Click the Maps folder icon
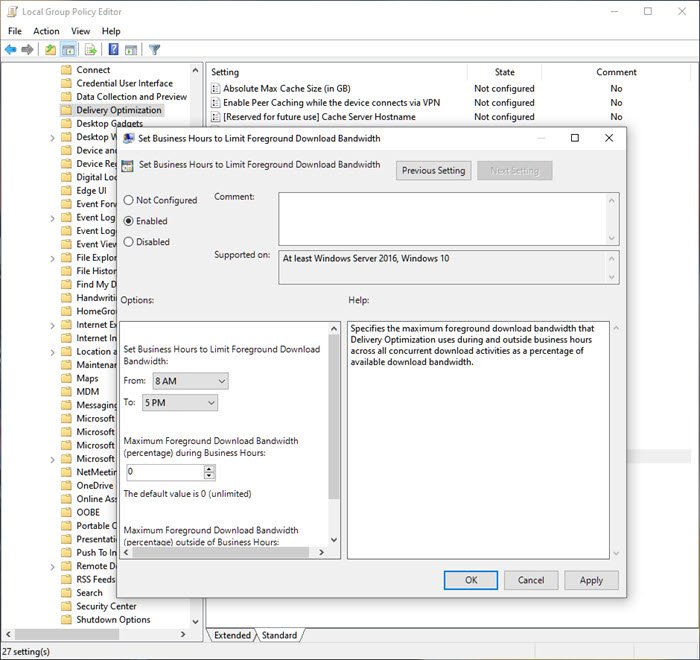The height and width of the screenshot is (660, 700). (x=66, y=378)
